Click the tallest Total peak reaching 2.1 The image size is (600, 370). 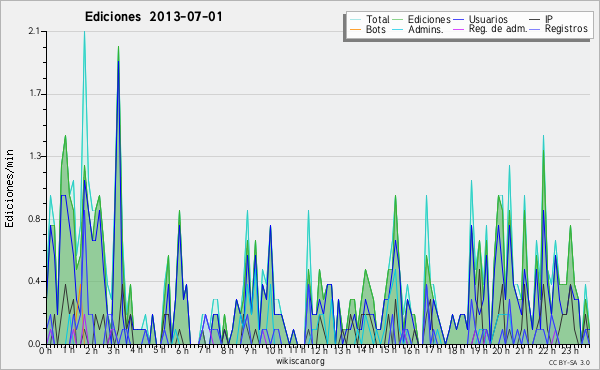click(x=84, y=33)
